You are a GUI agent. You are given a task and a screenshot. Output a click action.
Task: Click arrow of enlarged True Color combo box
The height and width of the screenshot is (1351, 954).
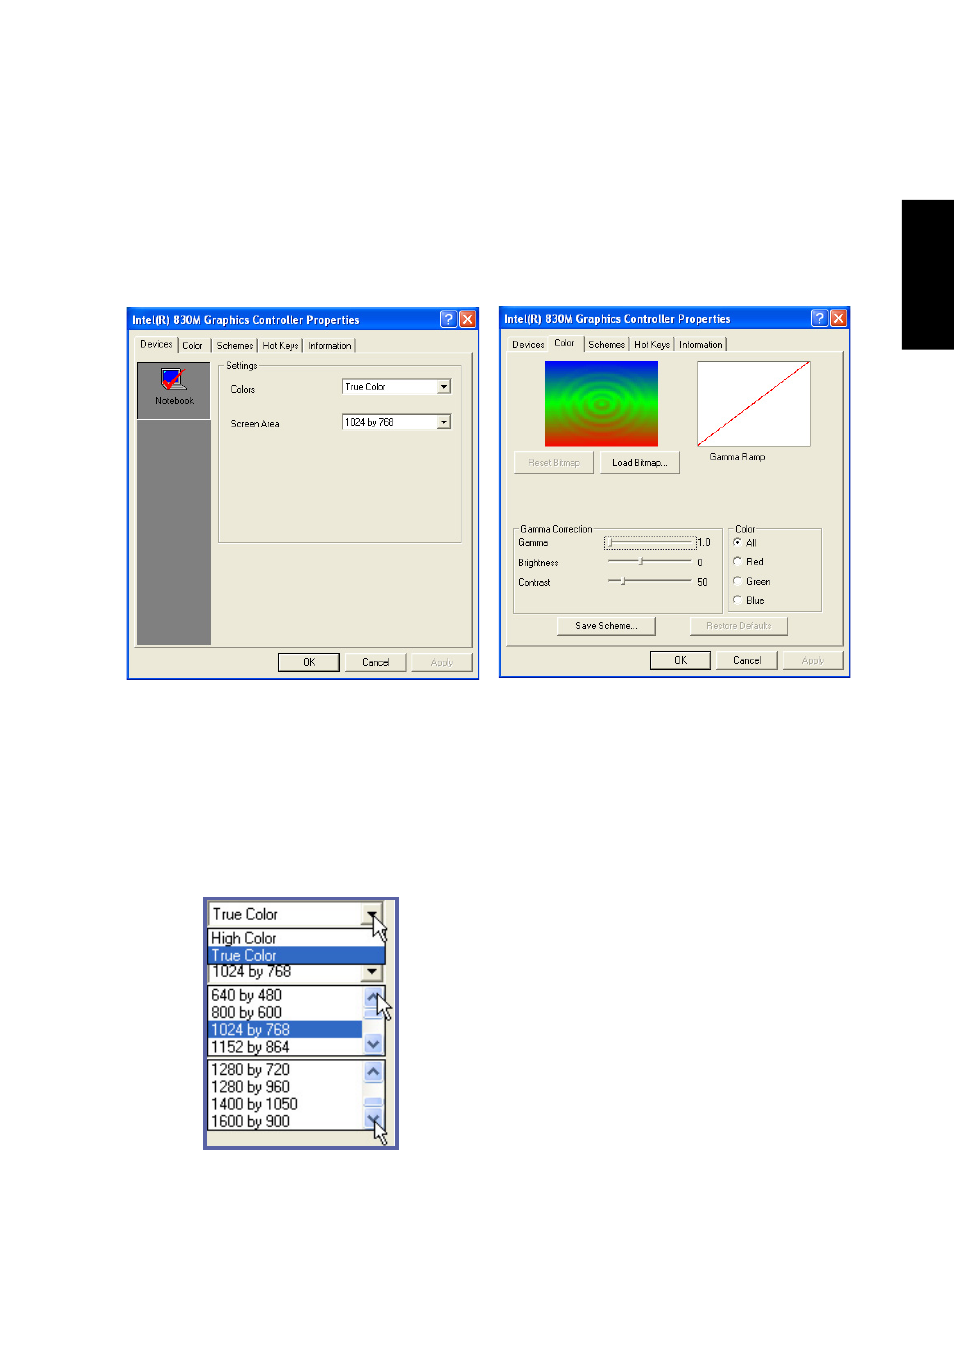(372, 914)
